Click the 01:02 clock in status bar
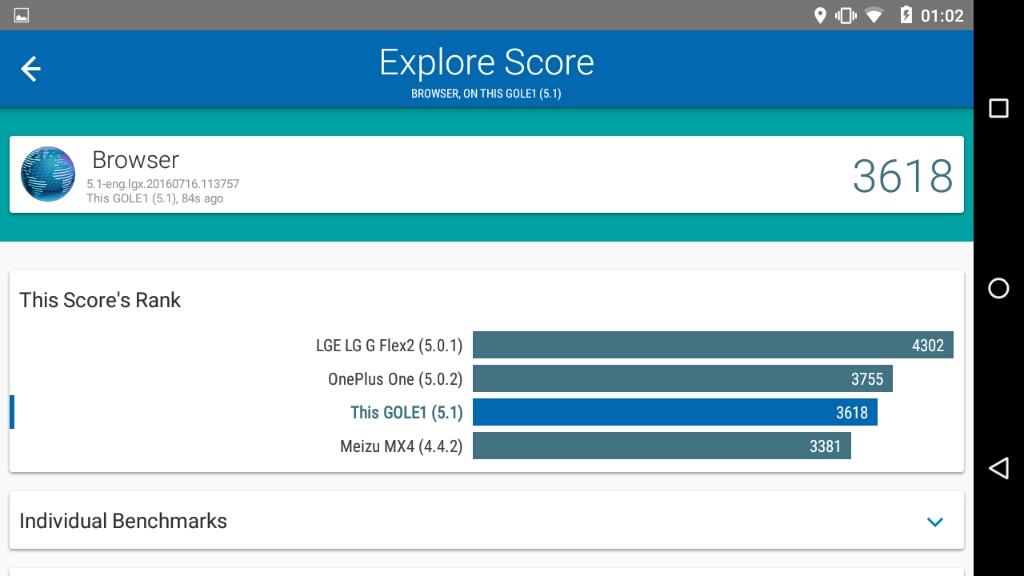The width and height of the screenshot is (1024, 576). (x=942, y=16)
